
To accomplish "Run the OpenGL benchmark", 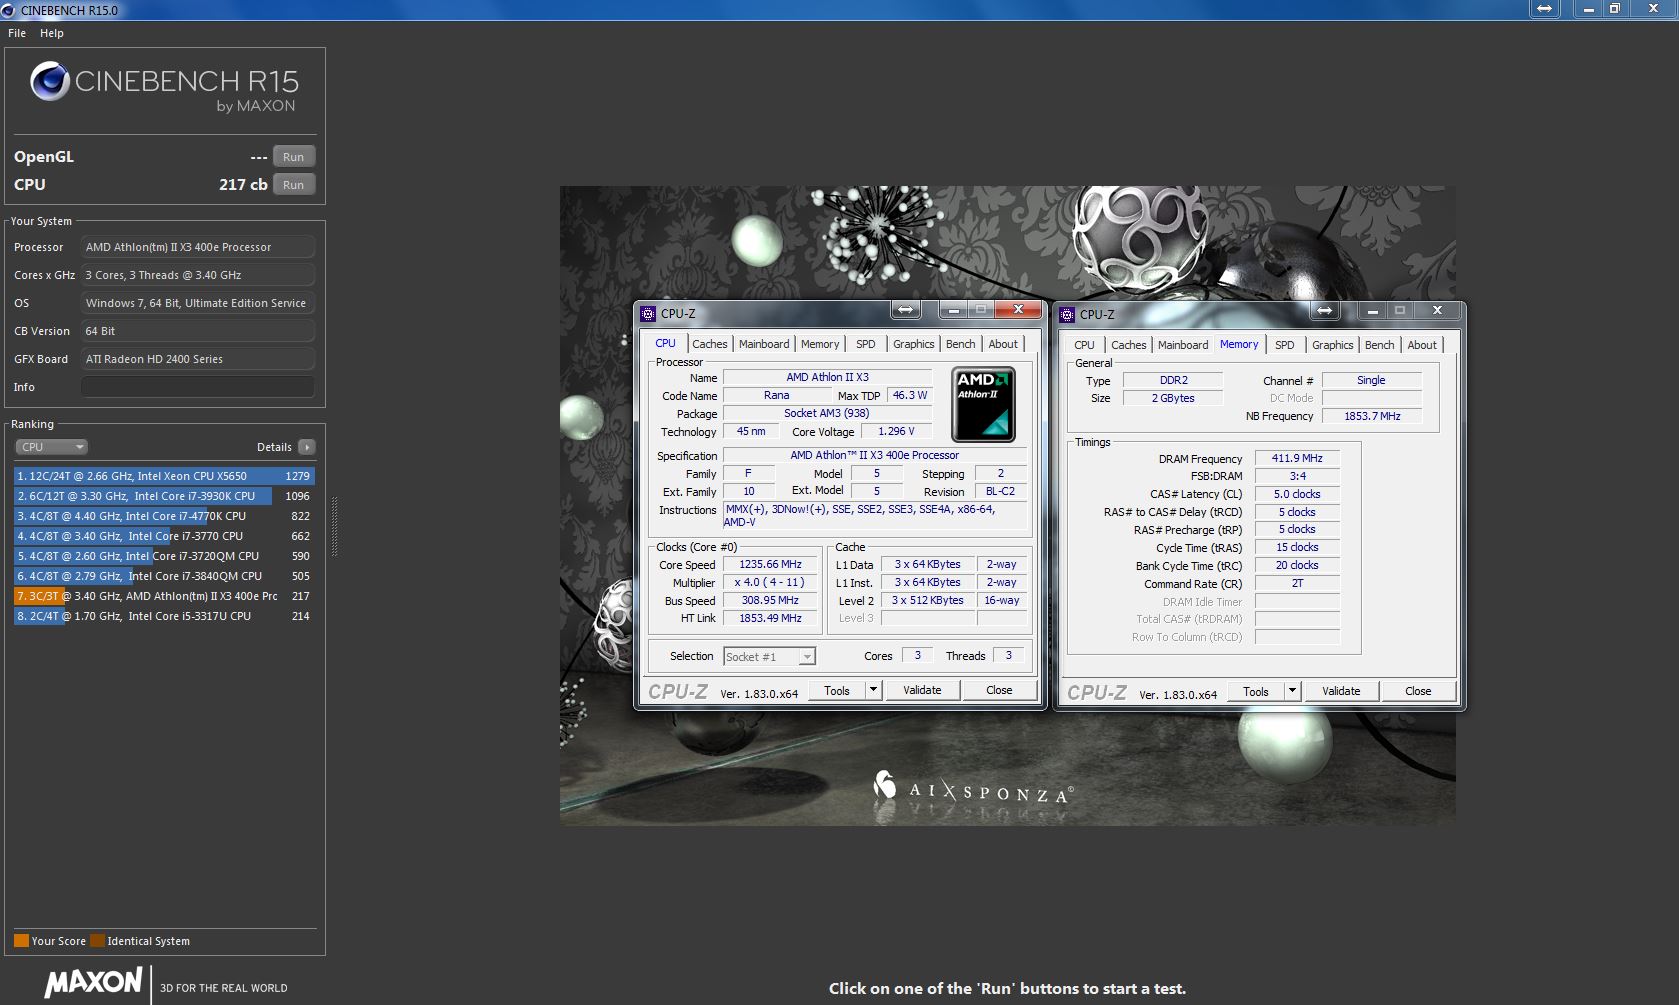I will point(293,157).
